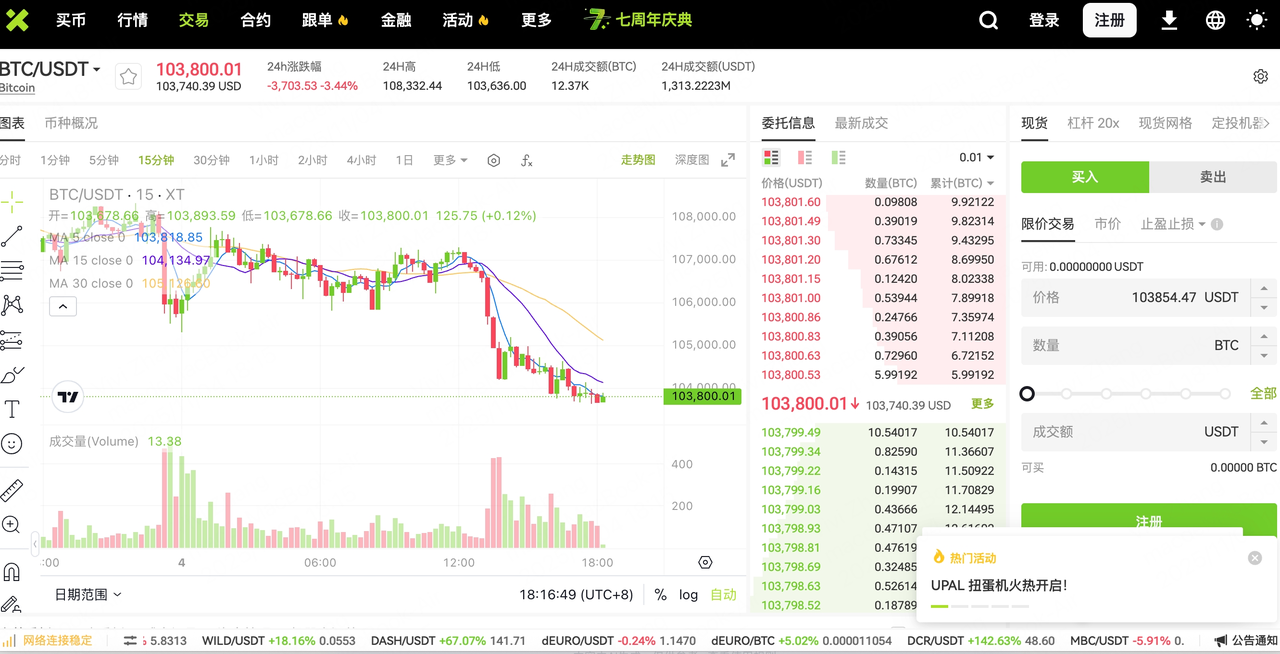Open the 合约 menu in top navigation
The height and width of the screenshot is (654, 1280).
point(256,20)
